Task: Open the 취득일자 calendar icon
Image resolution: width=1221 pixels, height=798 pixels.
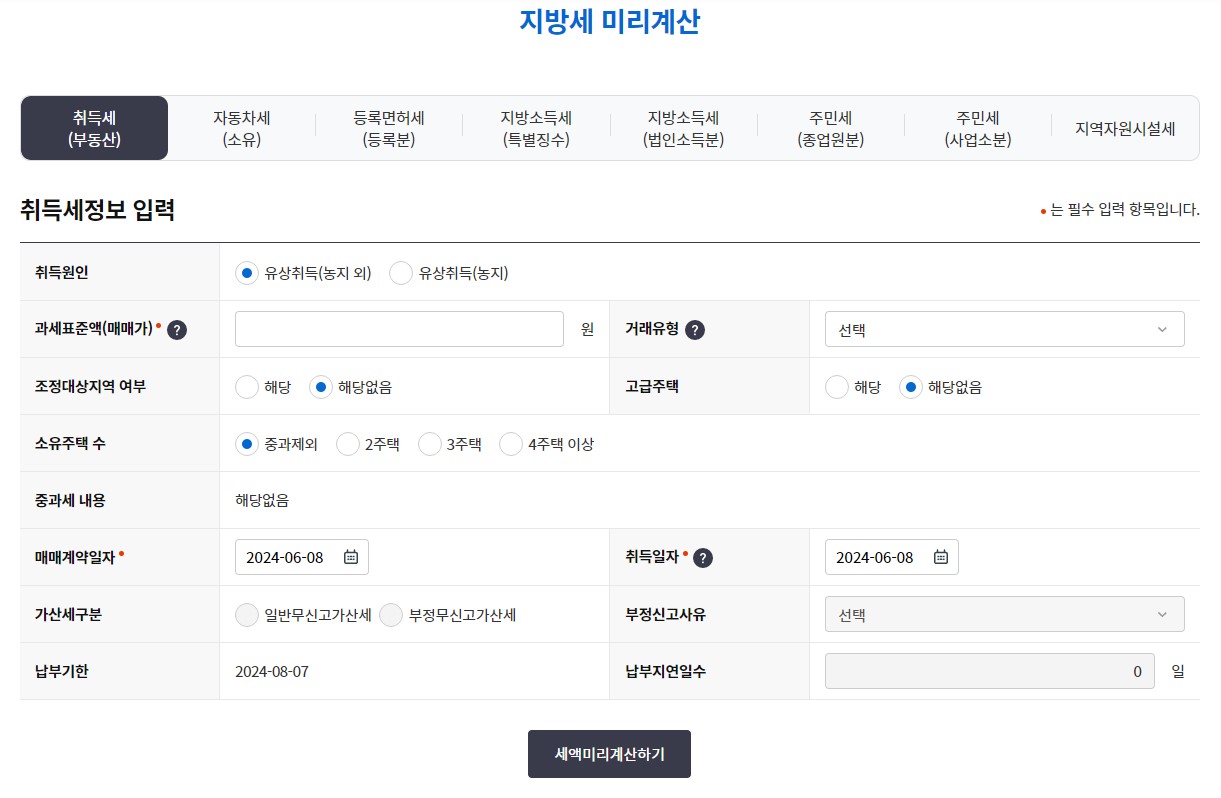Action: (x=938, y=557)
